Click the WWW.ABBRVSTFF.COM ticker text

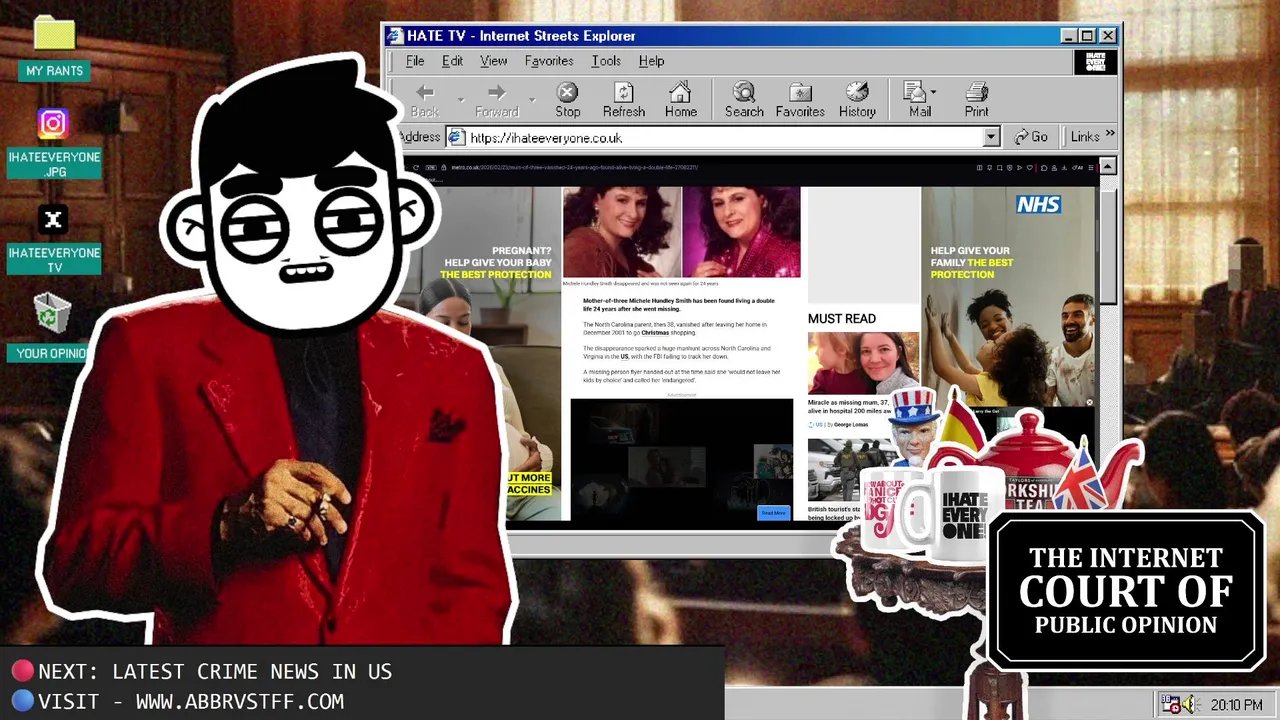pos(239,701)
